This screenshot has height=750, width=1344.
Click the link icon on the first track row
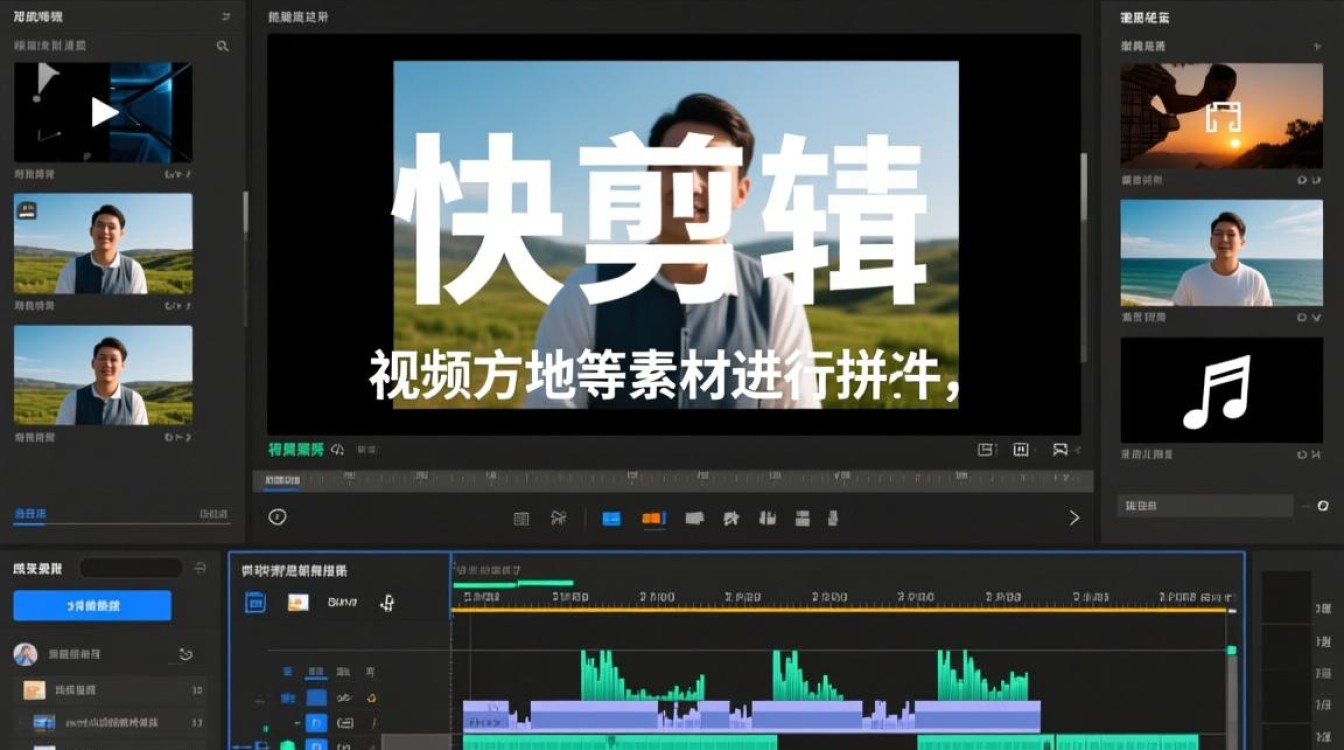coord(345,698)
